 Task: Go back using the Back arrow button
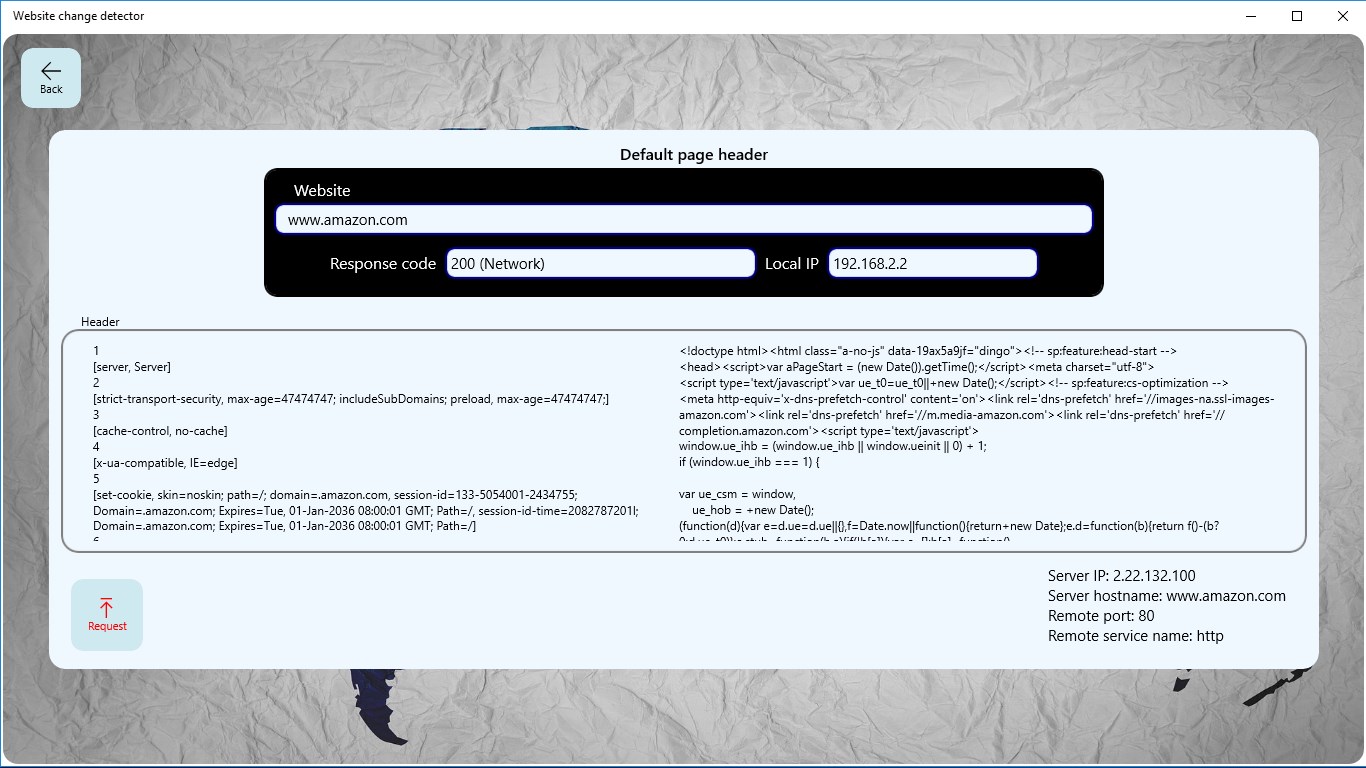pos(51,78)
